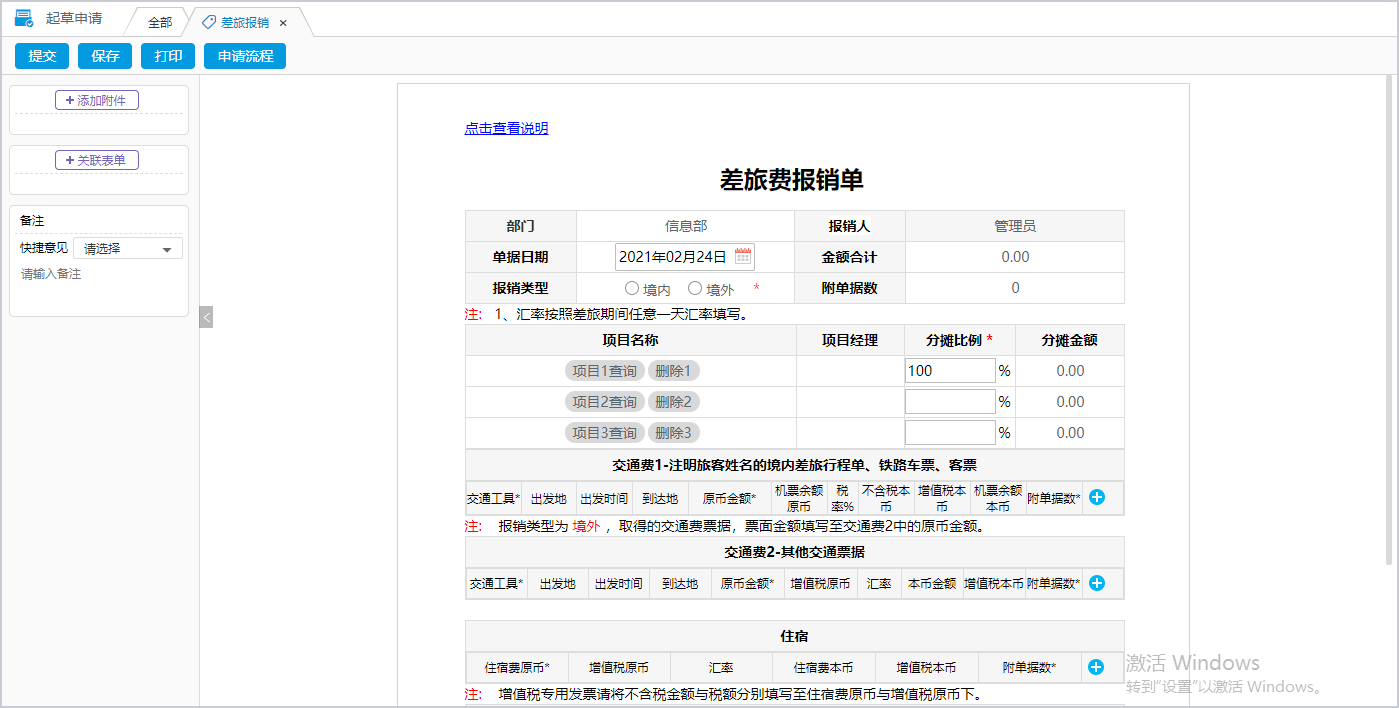Screen dimensions: 1399x708
Task: Click the 起草申请 application icon top-left
Action: coord(23,17)
